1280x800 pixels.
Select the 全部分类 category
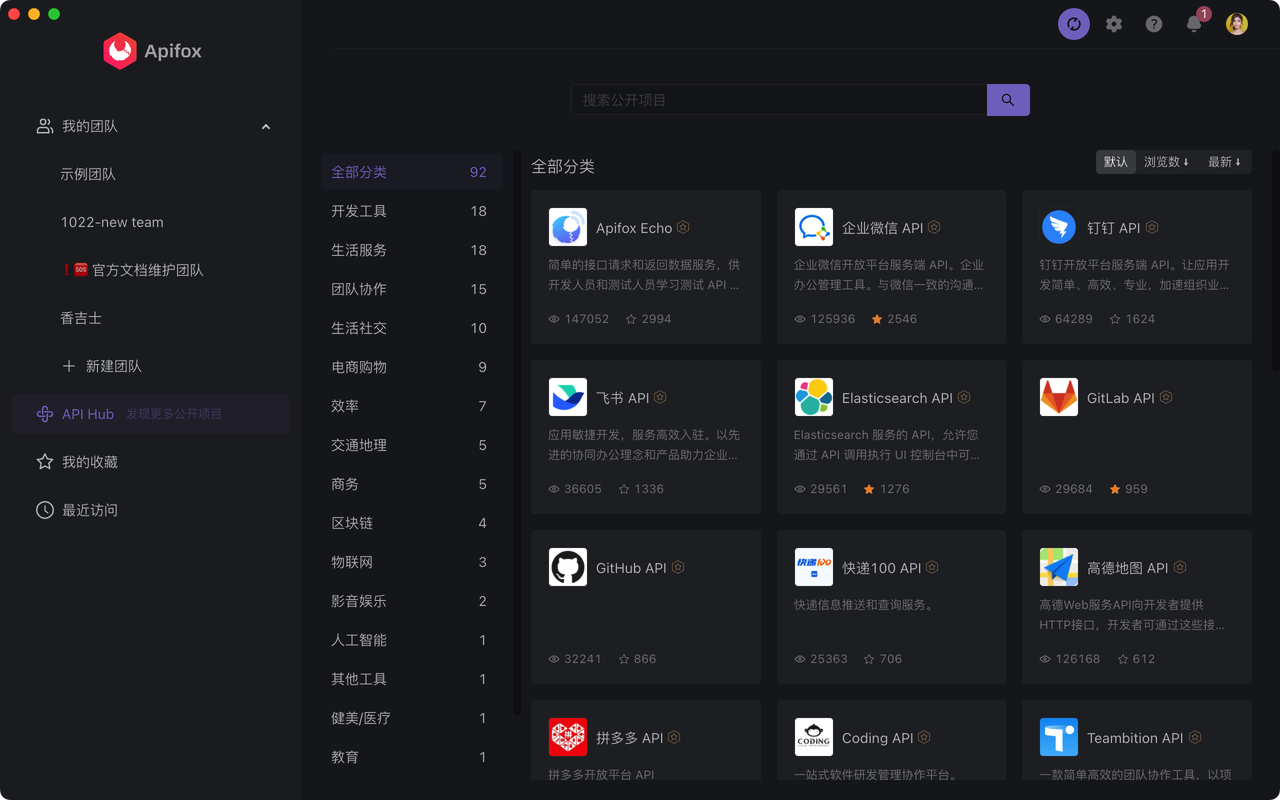pyautogui.click(x=412, y=172)
